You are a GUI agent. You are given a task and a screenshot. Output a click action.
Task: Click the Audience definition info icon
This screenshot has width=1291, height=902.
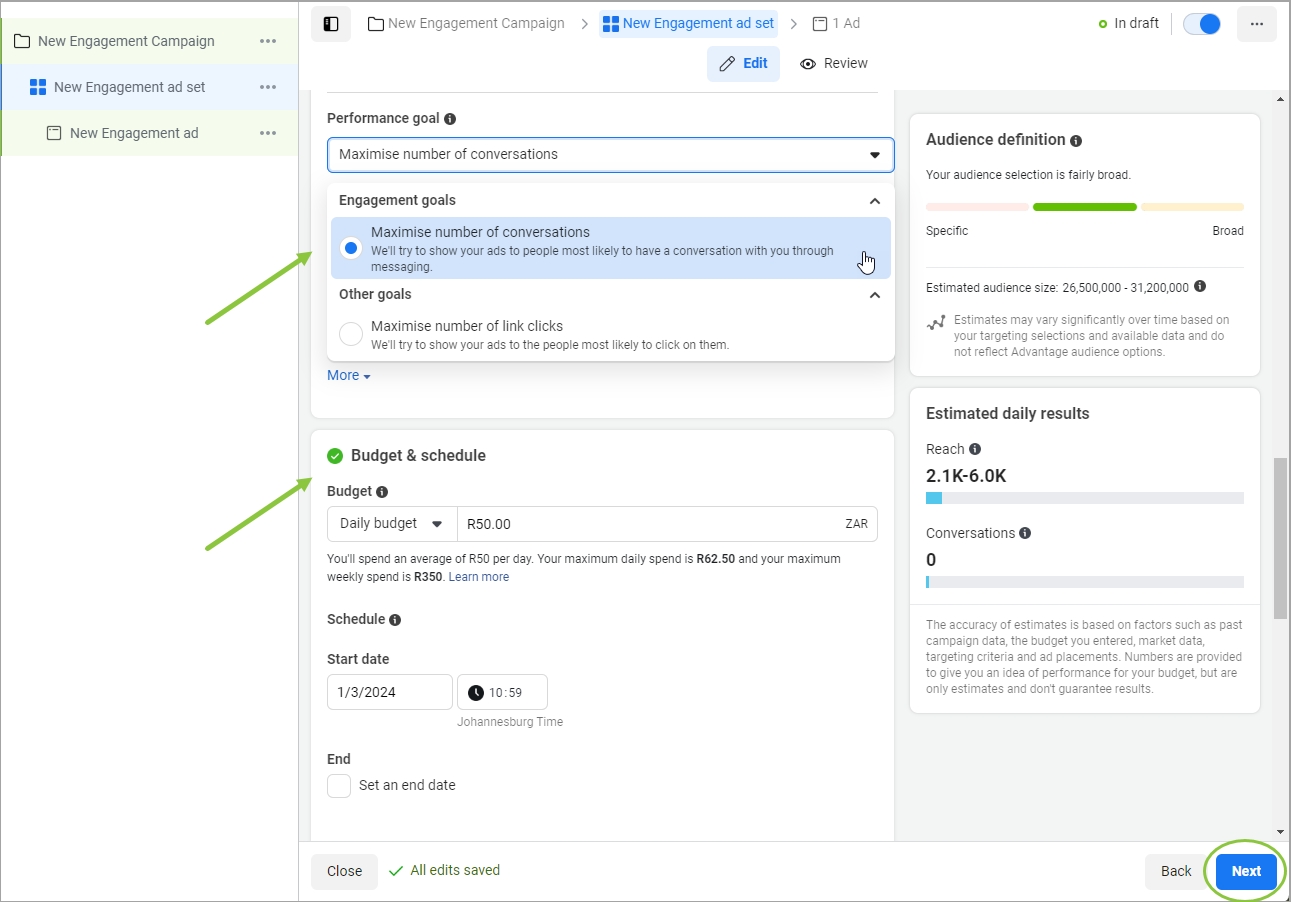(1075, 141)
